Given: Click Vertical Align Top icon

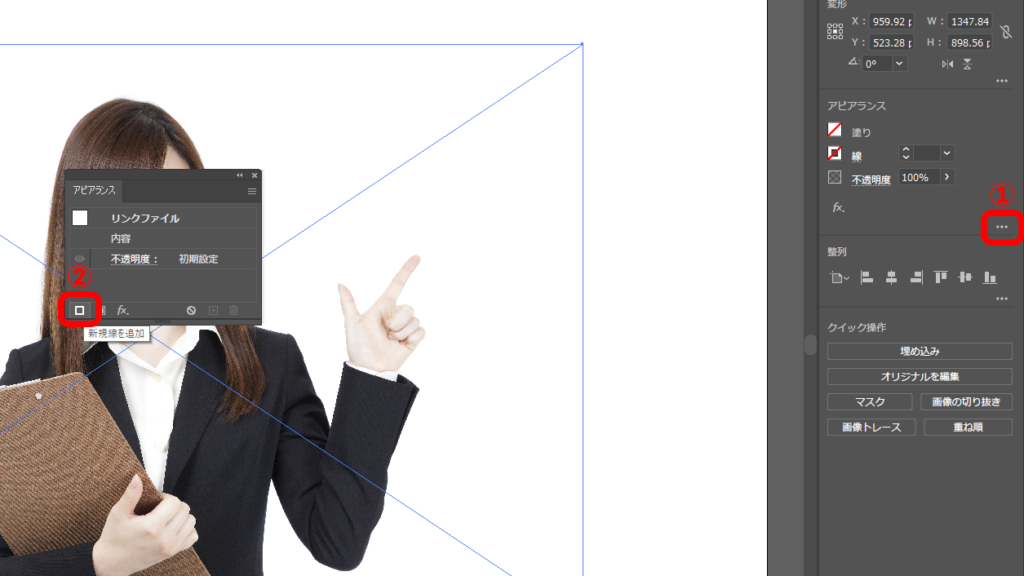Looking at the screenshot, I should tap(941, 278).
